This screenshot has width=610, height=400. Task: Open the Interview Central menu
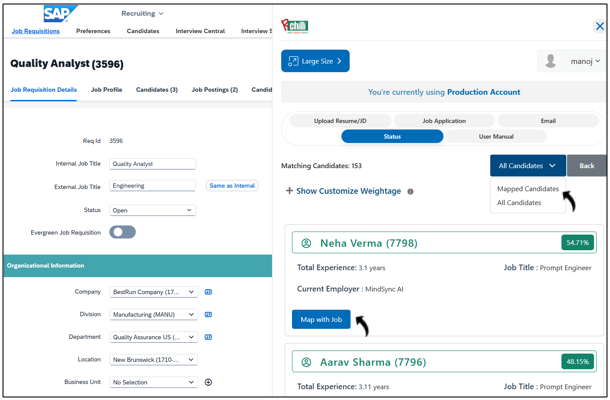(200, 31)
